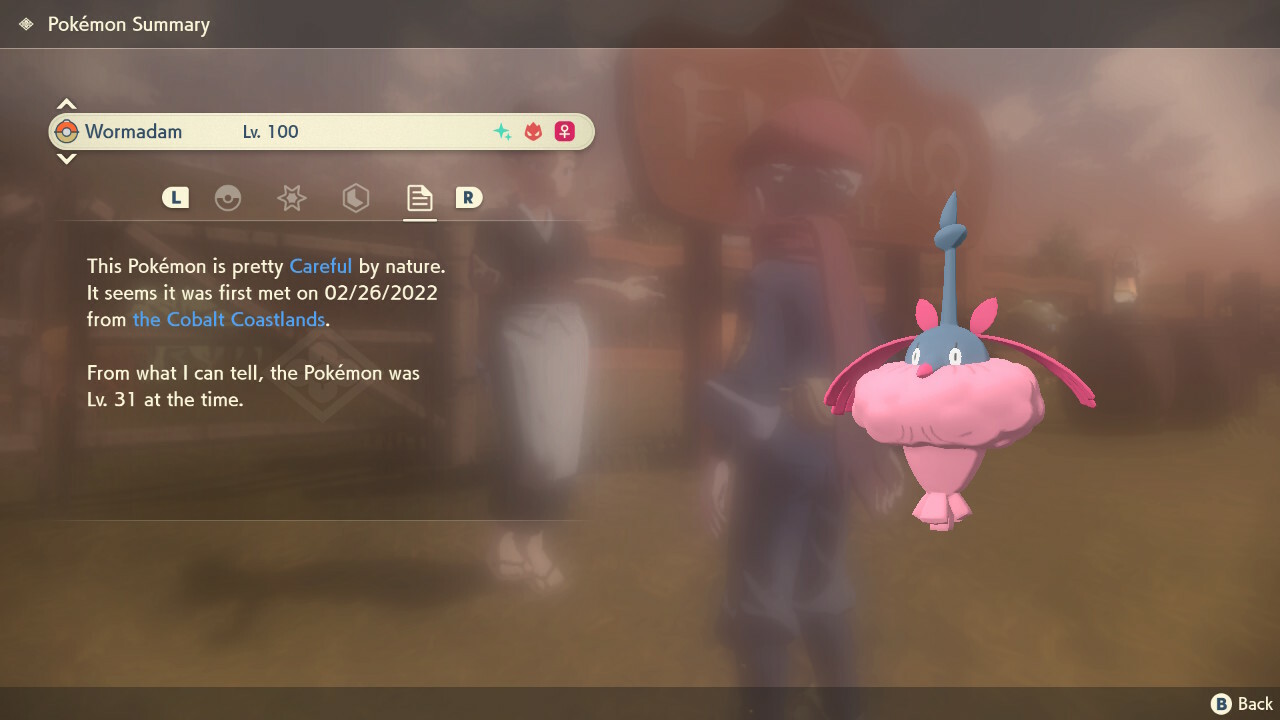Open the star-shaped stats tab
Viewport: 1280px width, 720px height.
point(291,198)
